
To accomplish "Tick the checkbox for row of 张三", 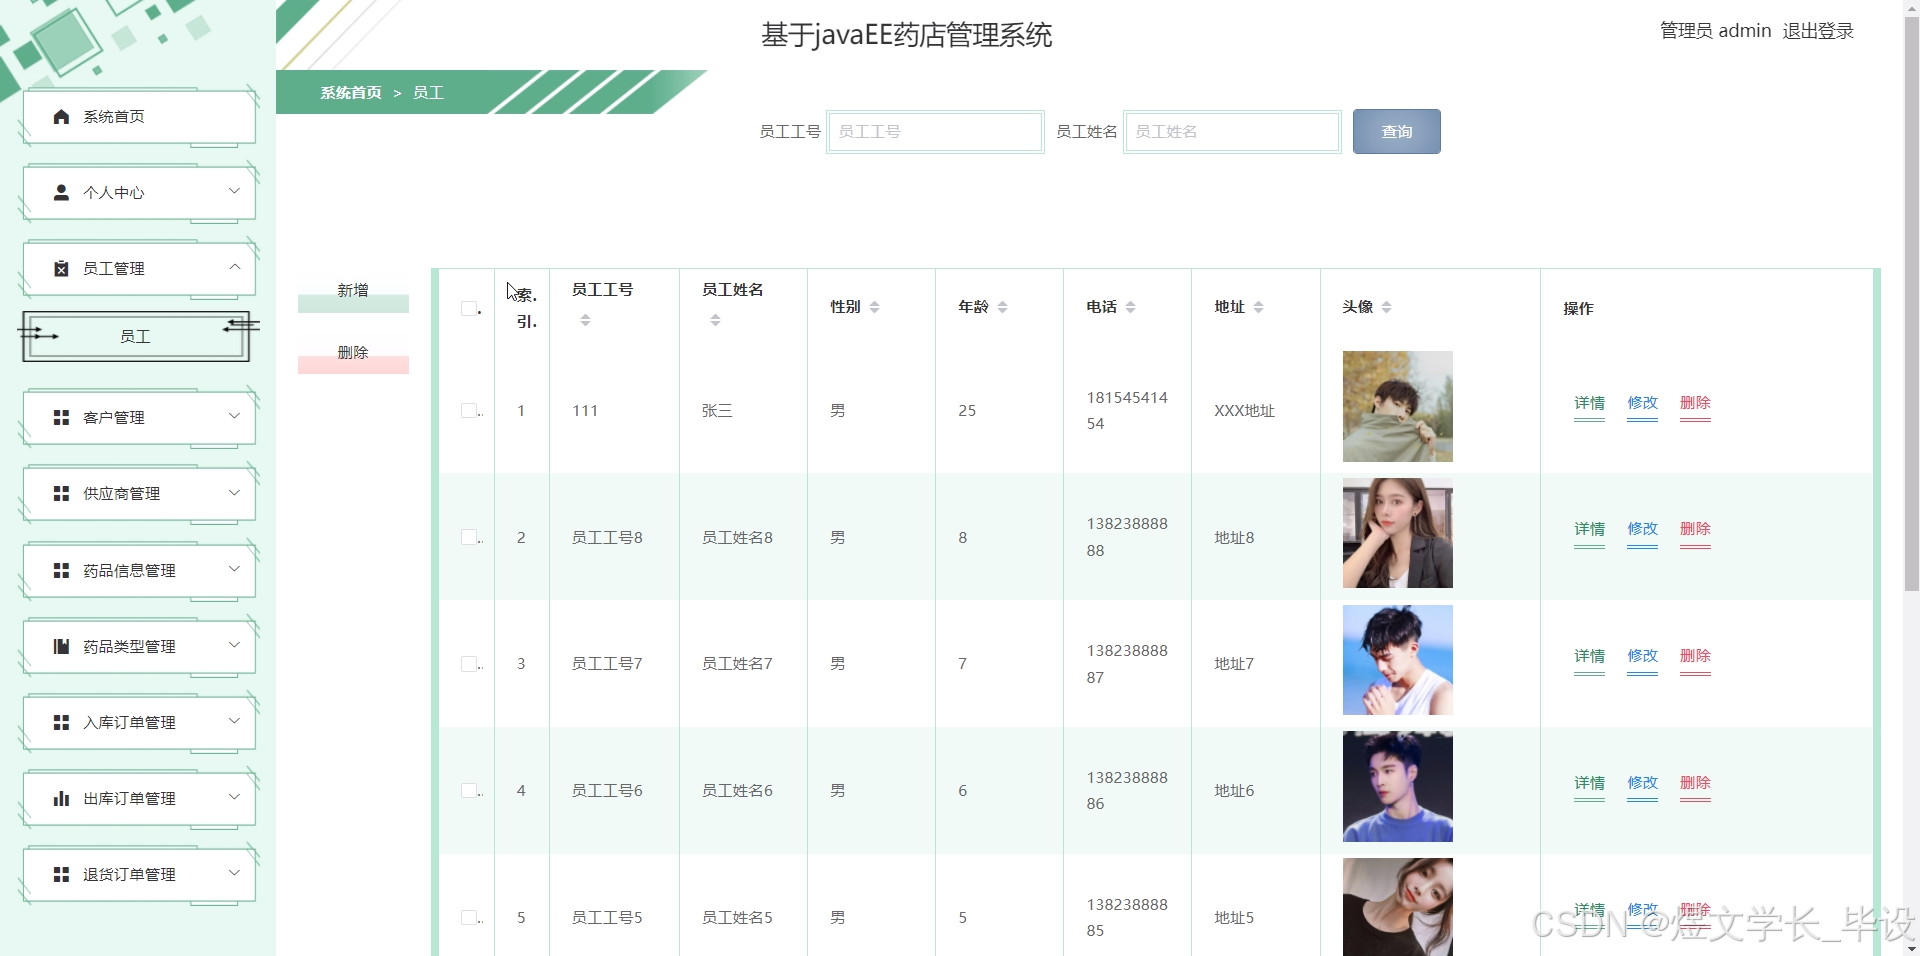I will click(x=468, y=410).
